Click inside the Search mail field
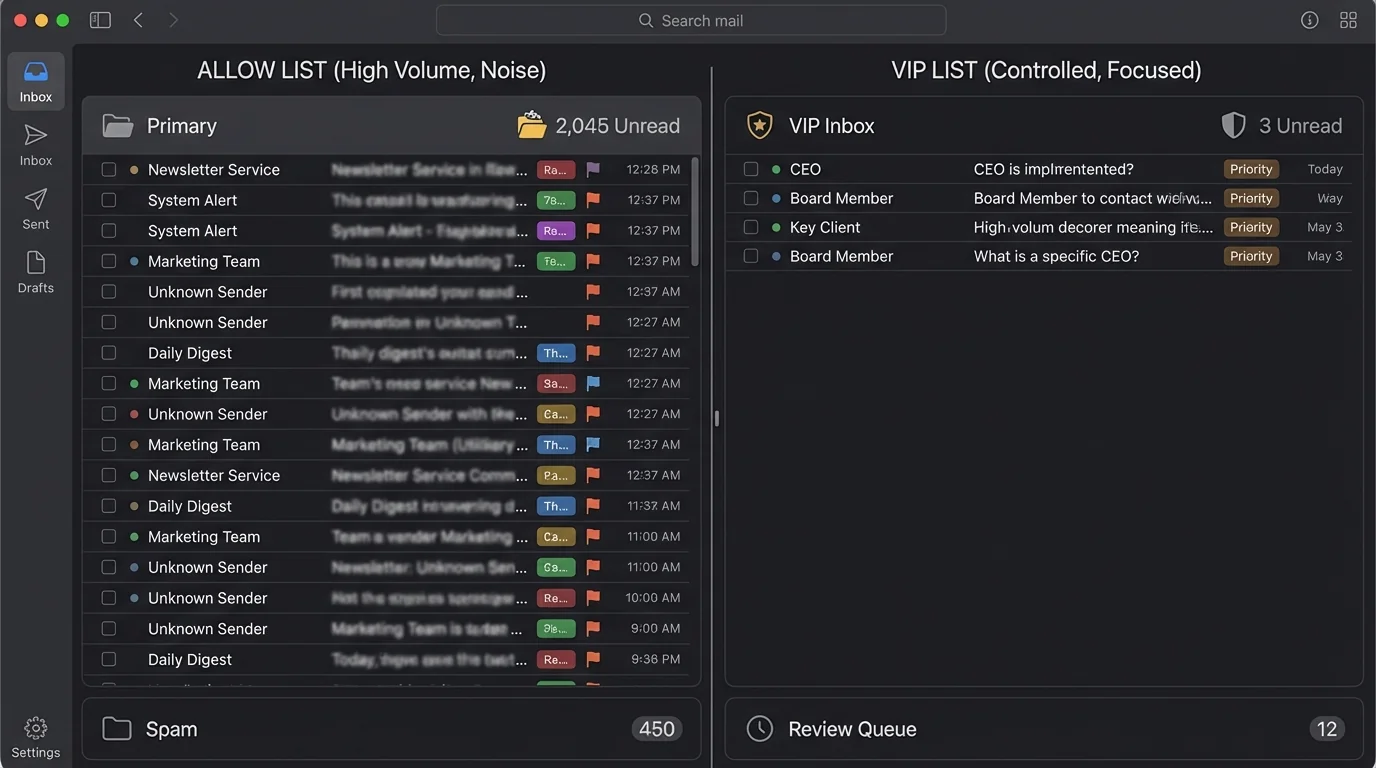Screen dimensions: 1376x768 (x=690, y=19)
